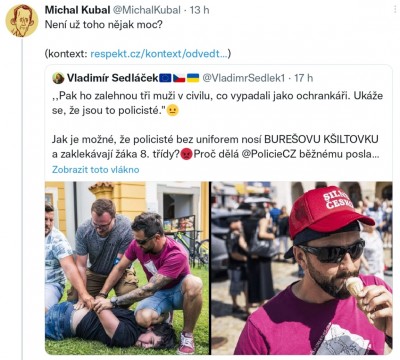Open the 13 h timestamp of tweet
The width and height of the screenshot is (400, 360).
199,10
